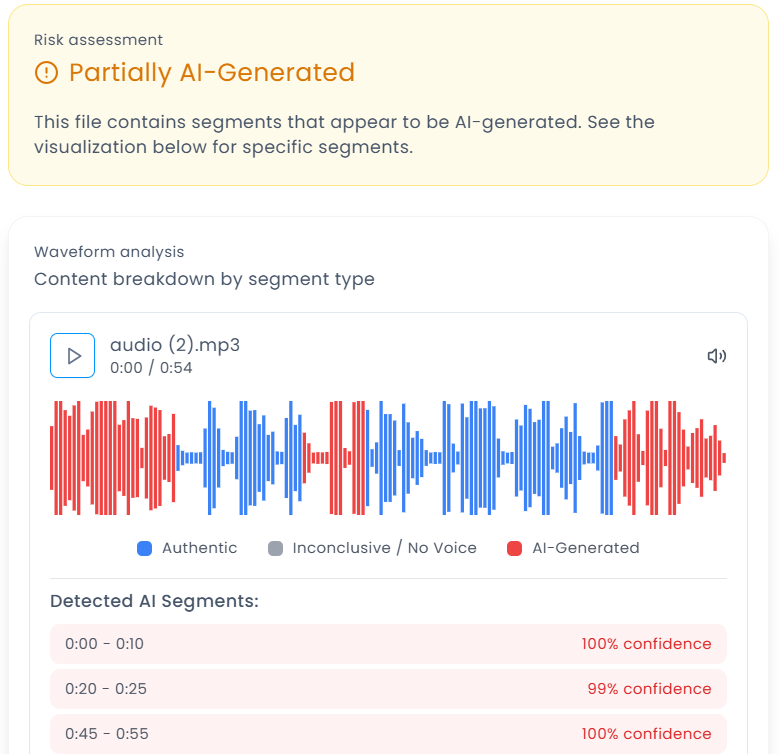779x754 pixels.
Task: Select the 0:45 - 0:55 segment timestamp
Action: (106, 734)
